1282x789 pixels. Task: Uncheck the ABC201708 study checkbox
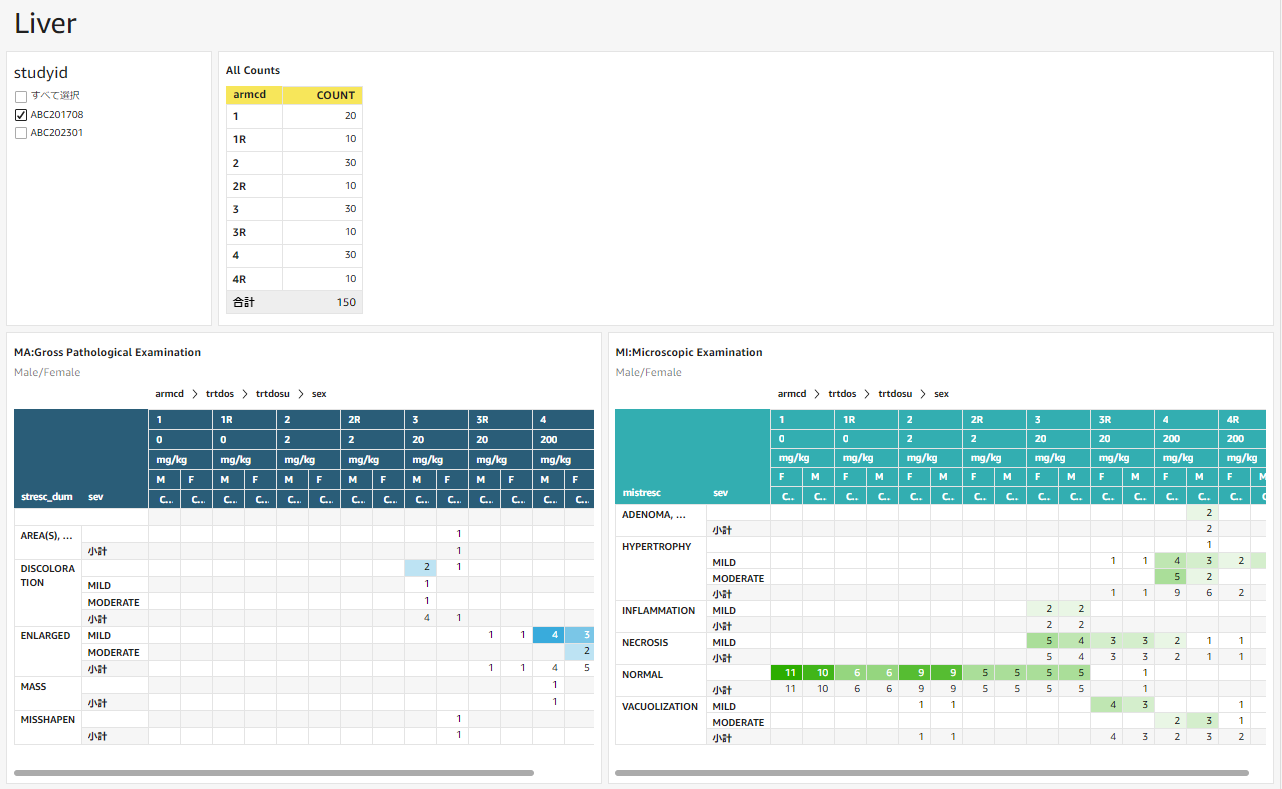point(21,114)
